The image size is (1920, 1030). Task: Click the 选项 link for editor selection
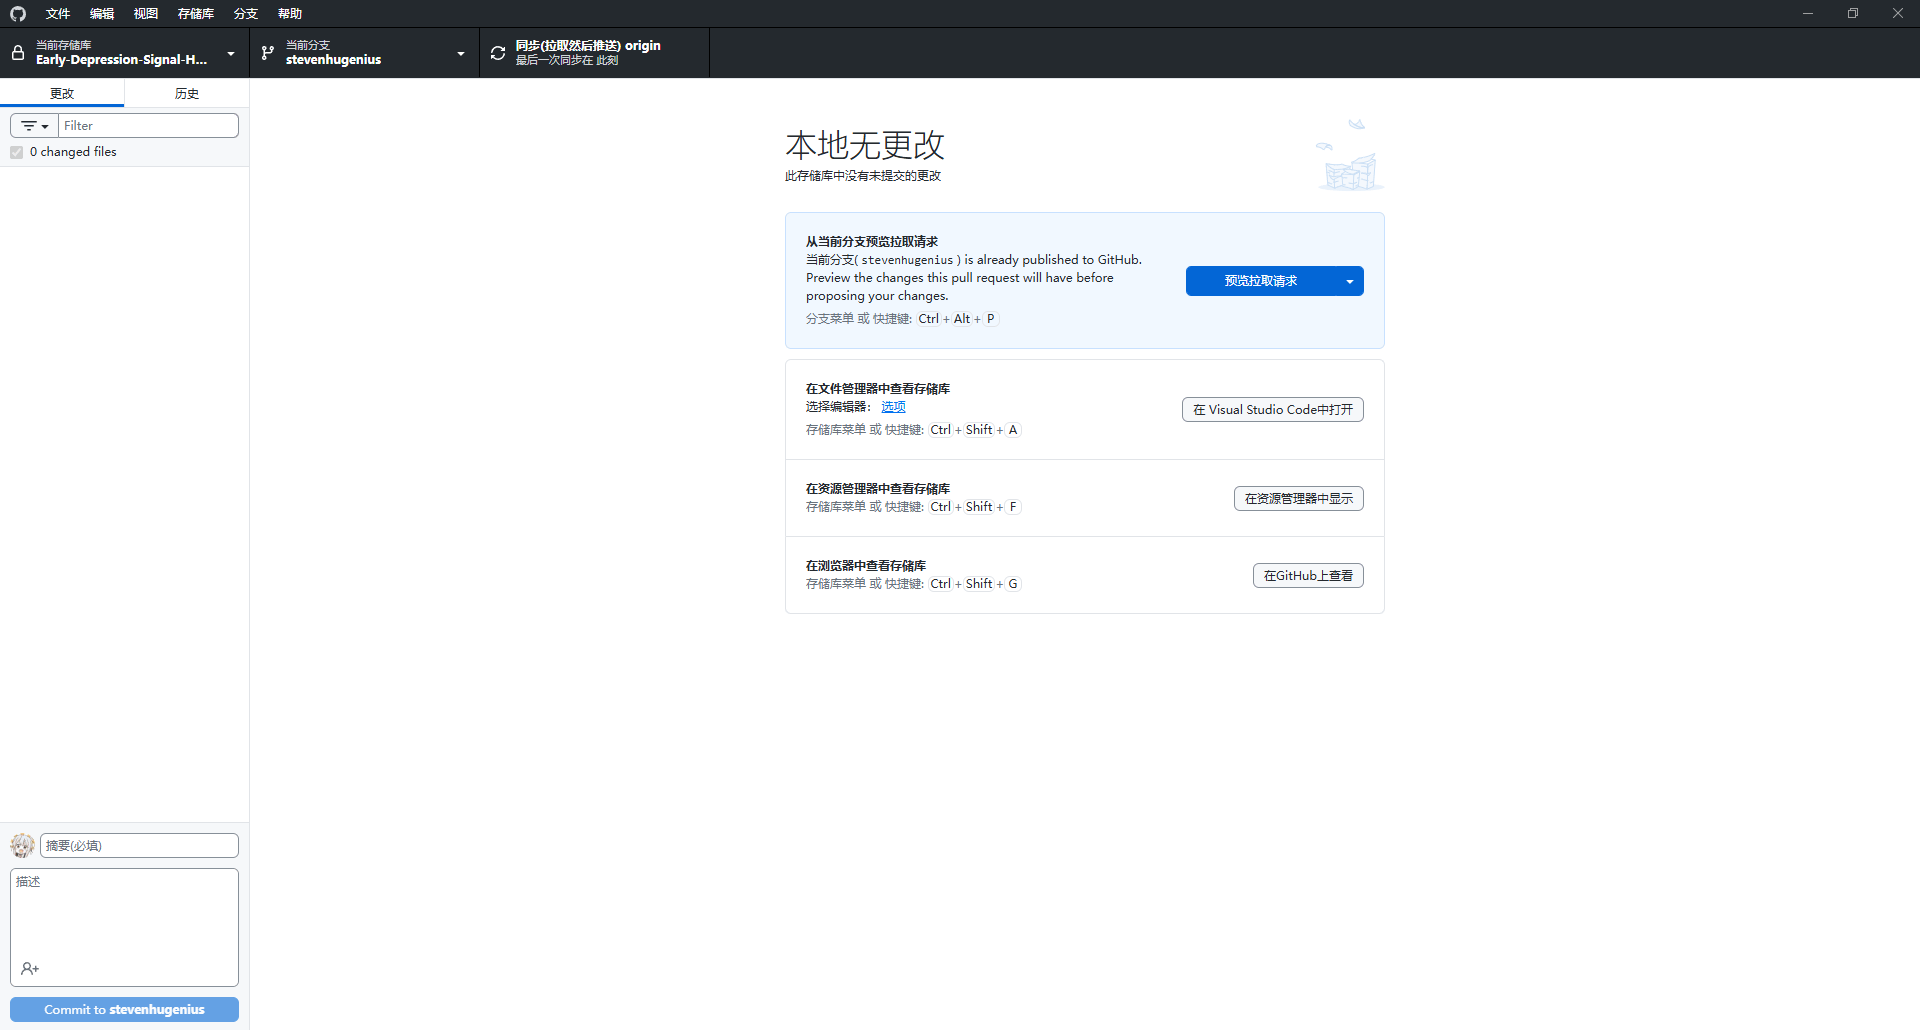[893, 407]
